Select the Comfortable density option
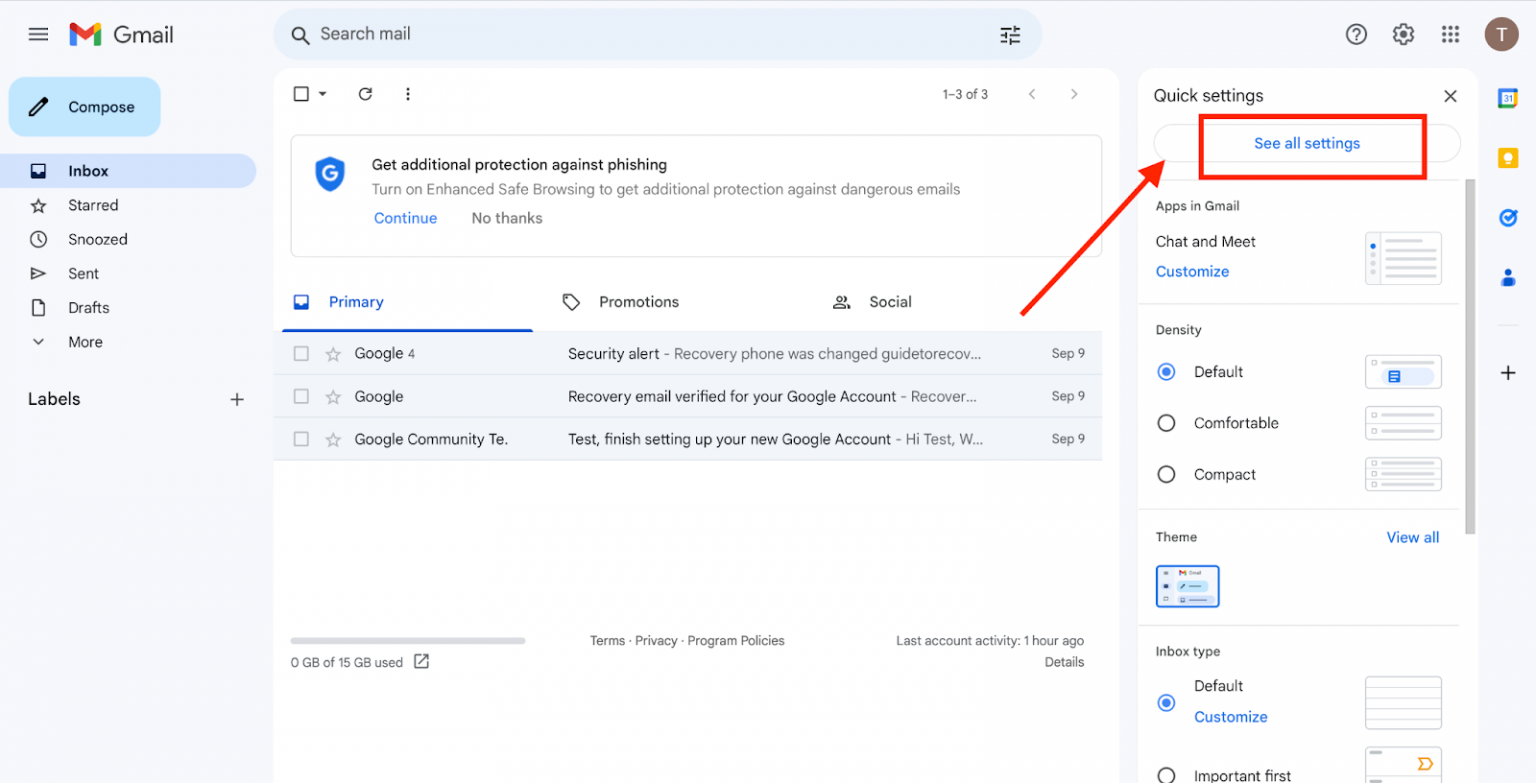 pos(1166,423)
